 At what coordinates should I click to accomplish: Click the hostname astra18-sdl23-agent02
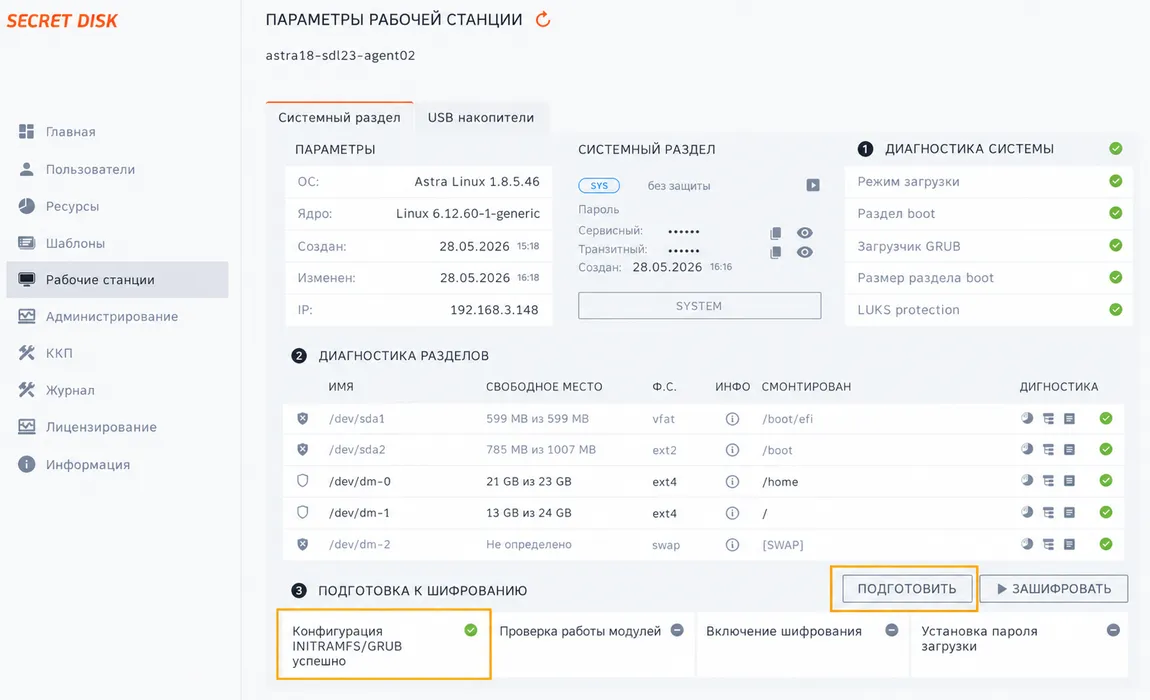point(340,55)
